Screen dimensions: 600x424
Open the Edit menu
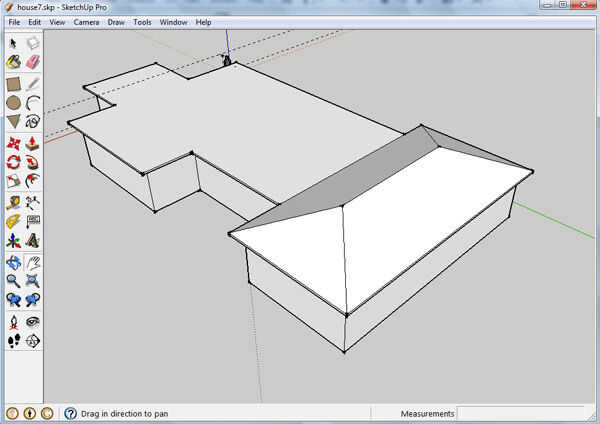34,22
